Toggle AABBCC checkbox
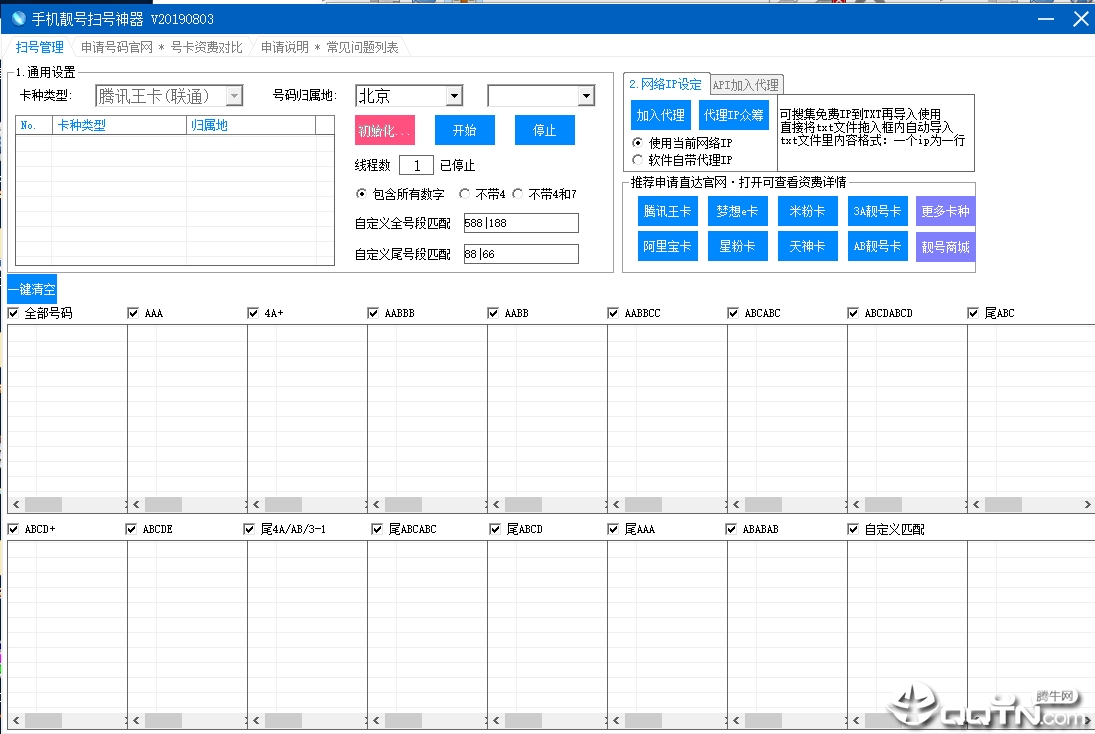Screen dimensions: 1095x734 [613, 313]
